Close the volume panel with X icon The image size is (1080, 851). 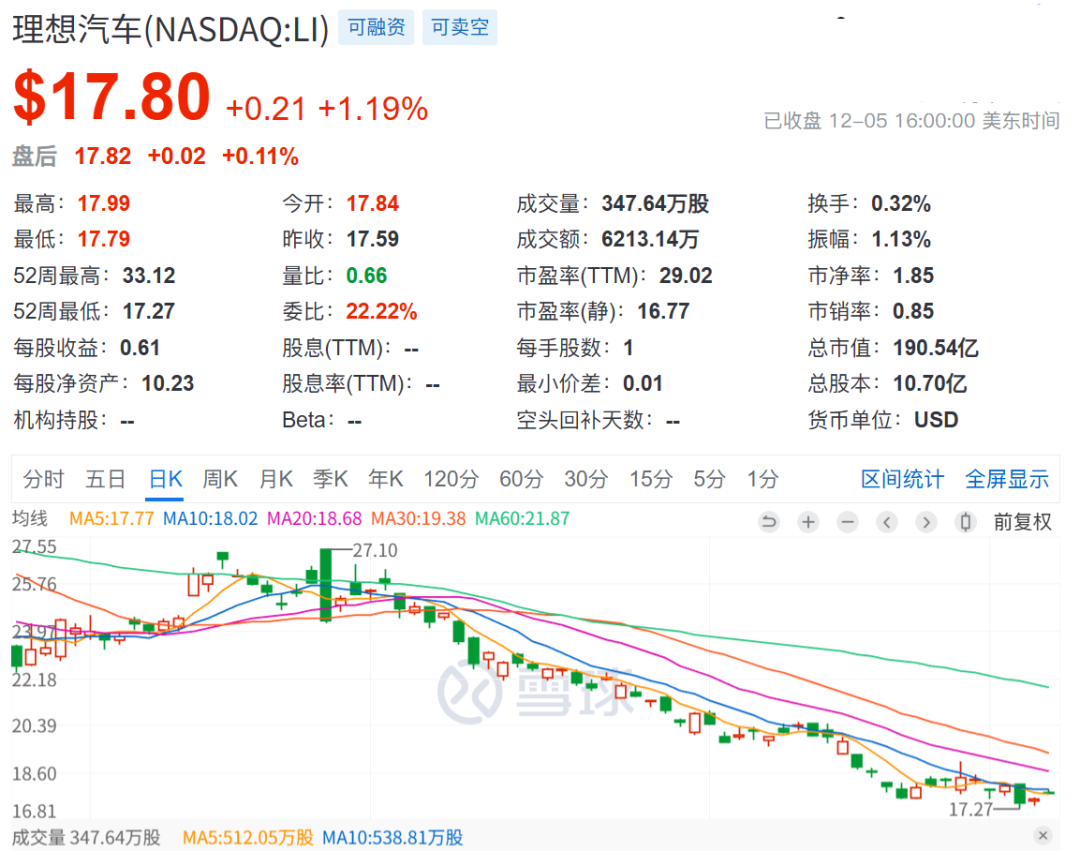[x=1043, y=835]
